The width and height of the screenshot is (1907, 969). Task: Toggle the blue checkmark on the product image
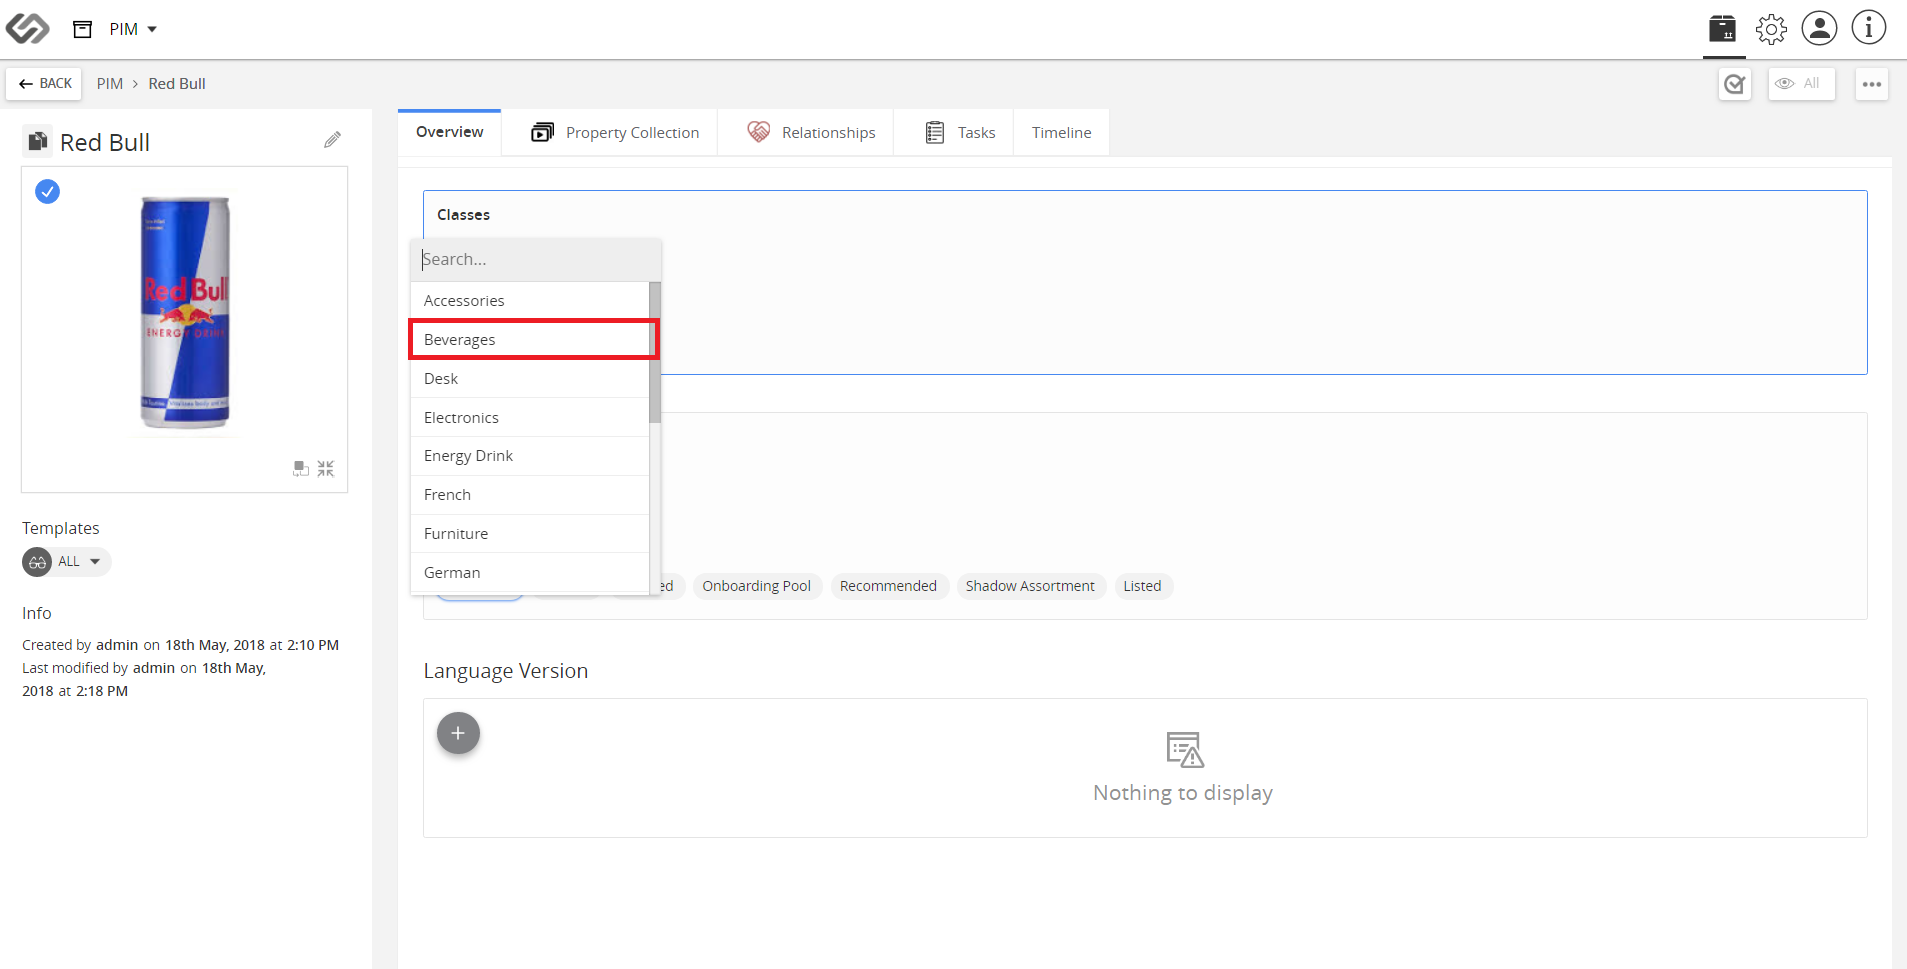pos(47,191)
